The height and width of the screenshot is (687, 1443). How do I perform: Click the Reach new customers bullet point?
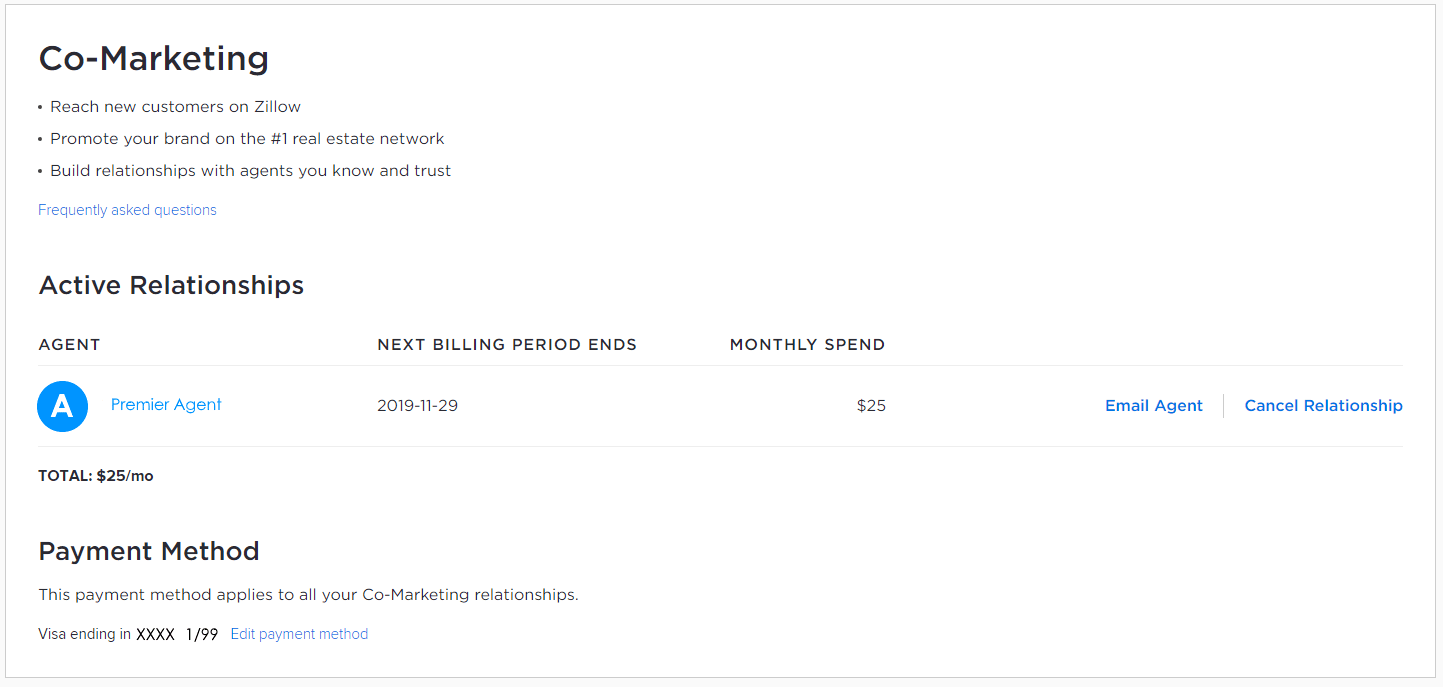coord(175,106)
